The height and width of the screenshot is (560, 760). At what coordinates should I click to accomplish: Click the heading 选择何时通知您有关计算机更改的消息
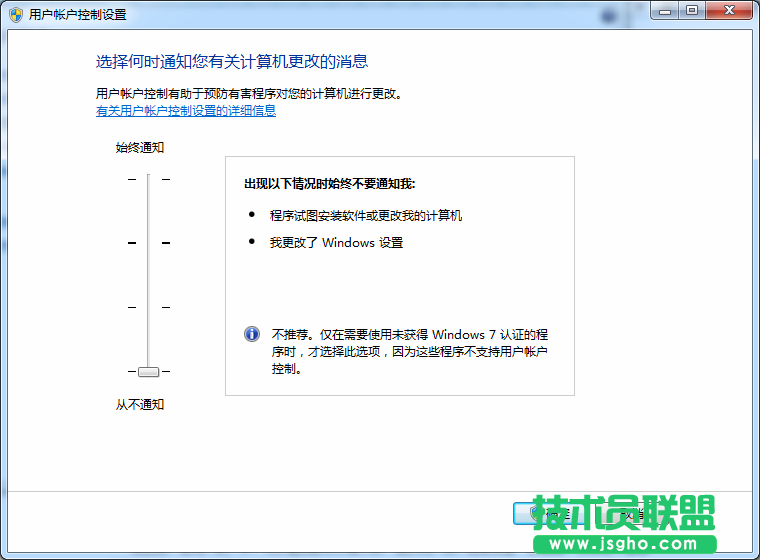pos(232,62)
